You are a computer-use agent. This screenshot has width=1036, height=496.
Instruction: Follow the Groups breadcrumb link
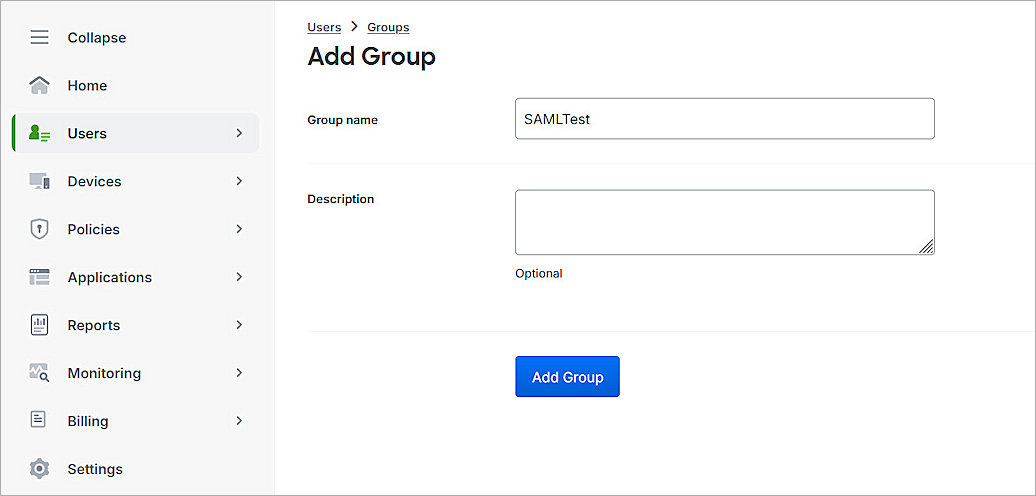[388, 27]
